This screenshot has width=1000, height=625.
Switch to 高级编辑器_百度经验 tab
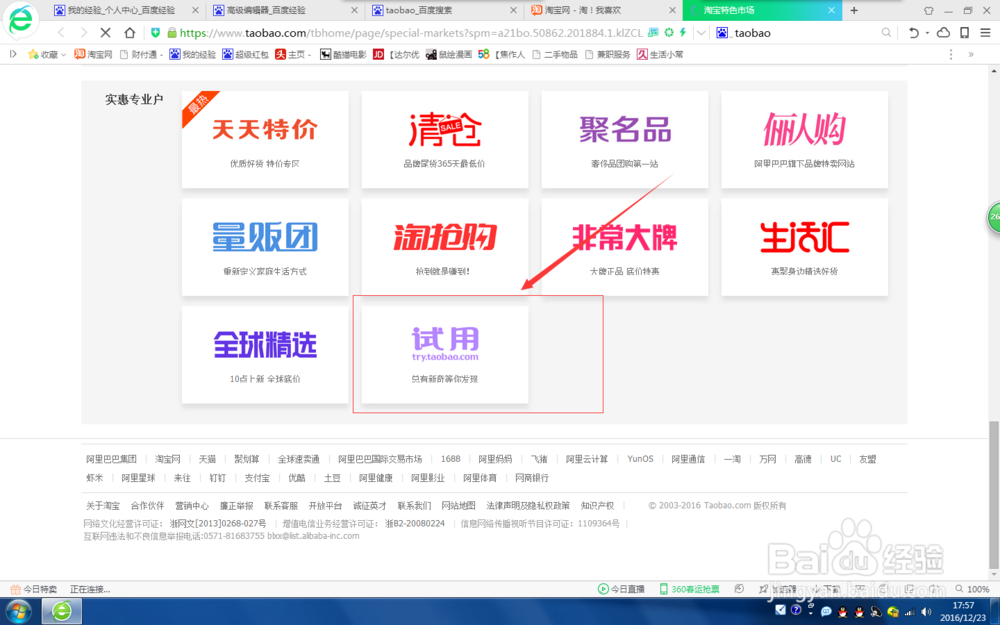point(284,10)
